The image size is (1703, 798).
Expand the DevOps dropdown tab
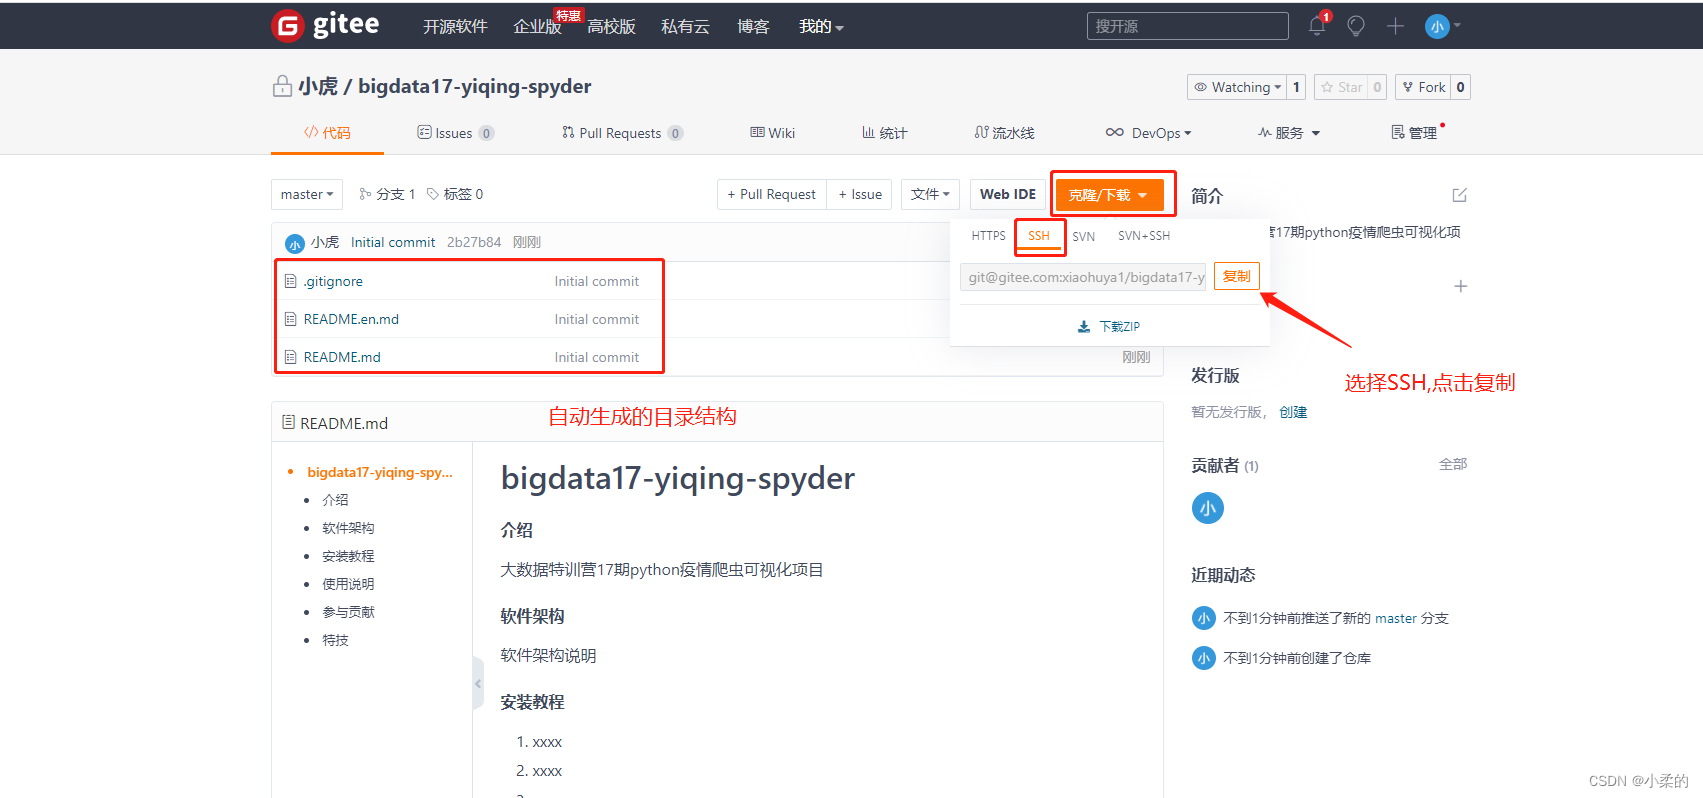[1148, 133]
